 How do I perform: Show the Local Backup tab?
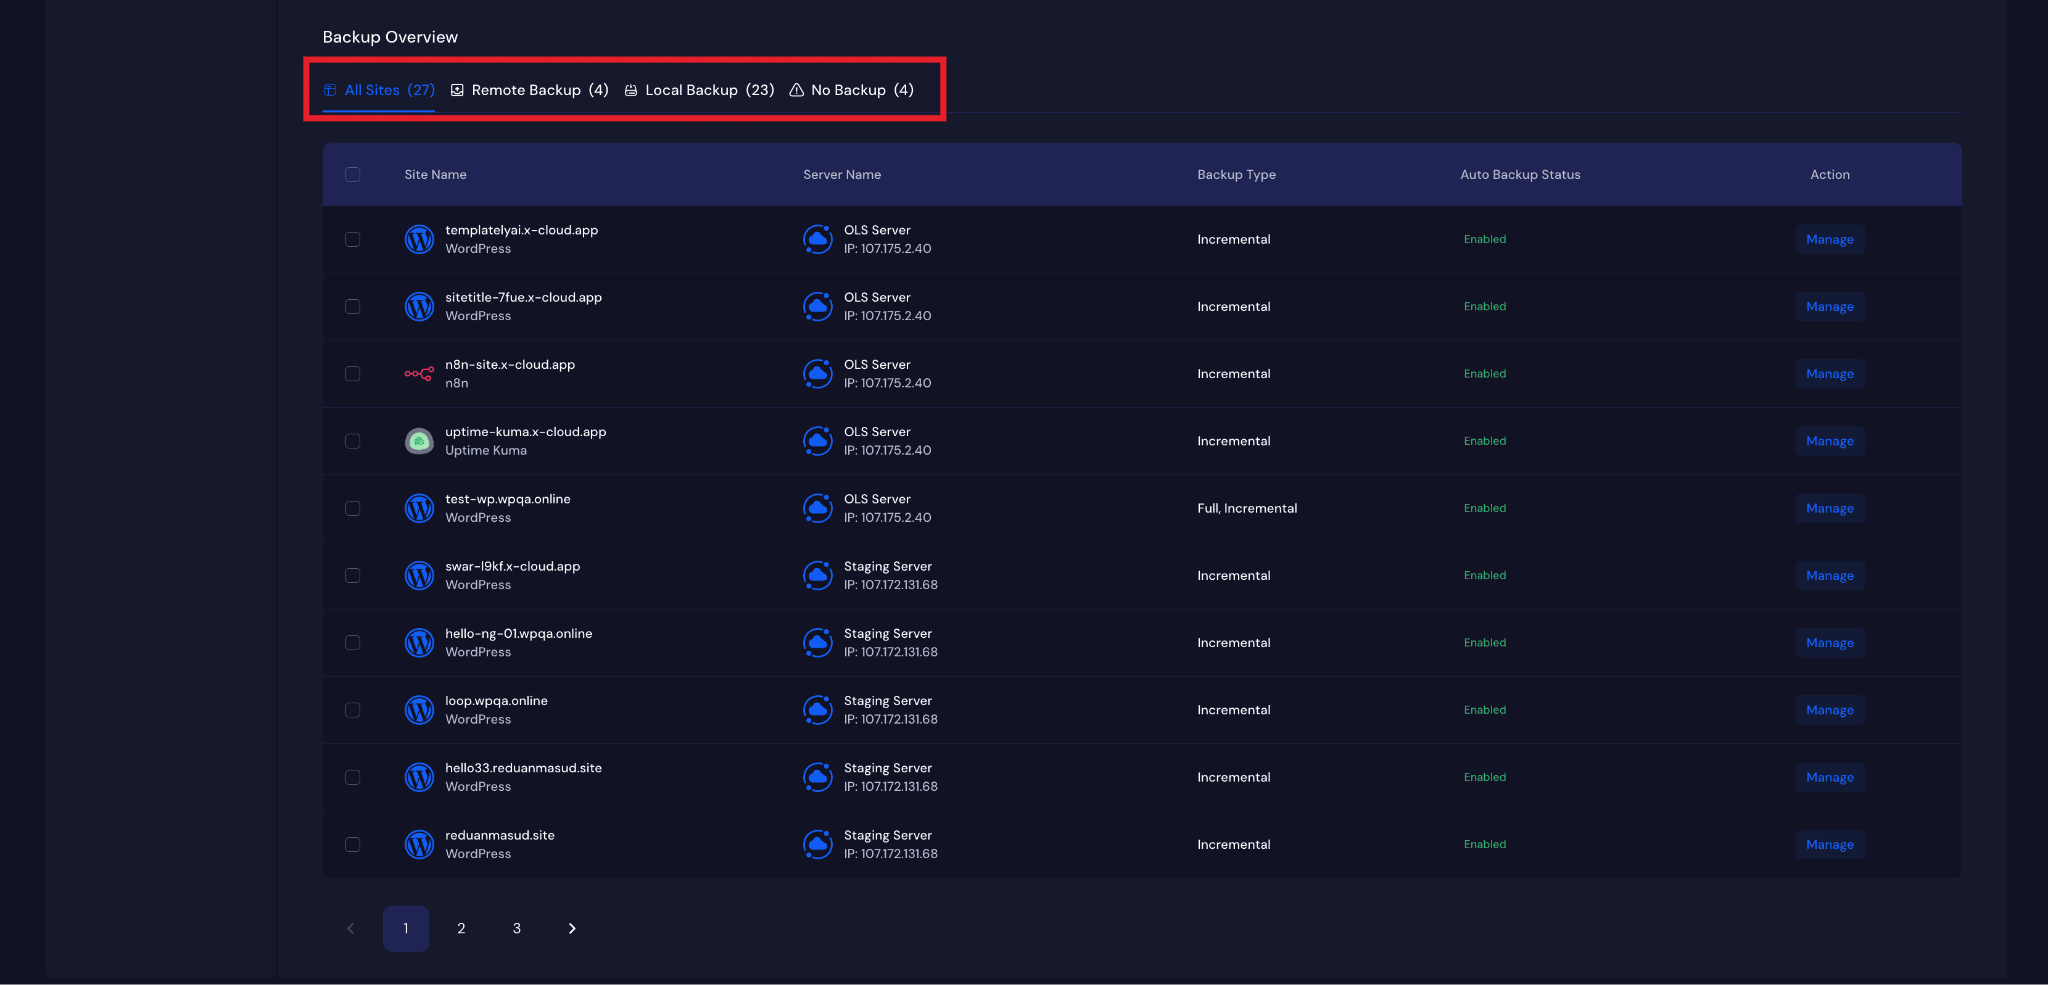(699, 90)
